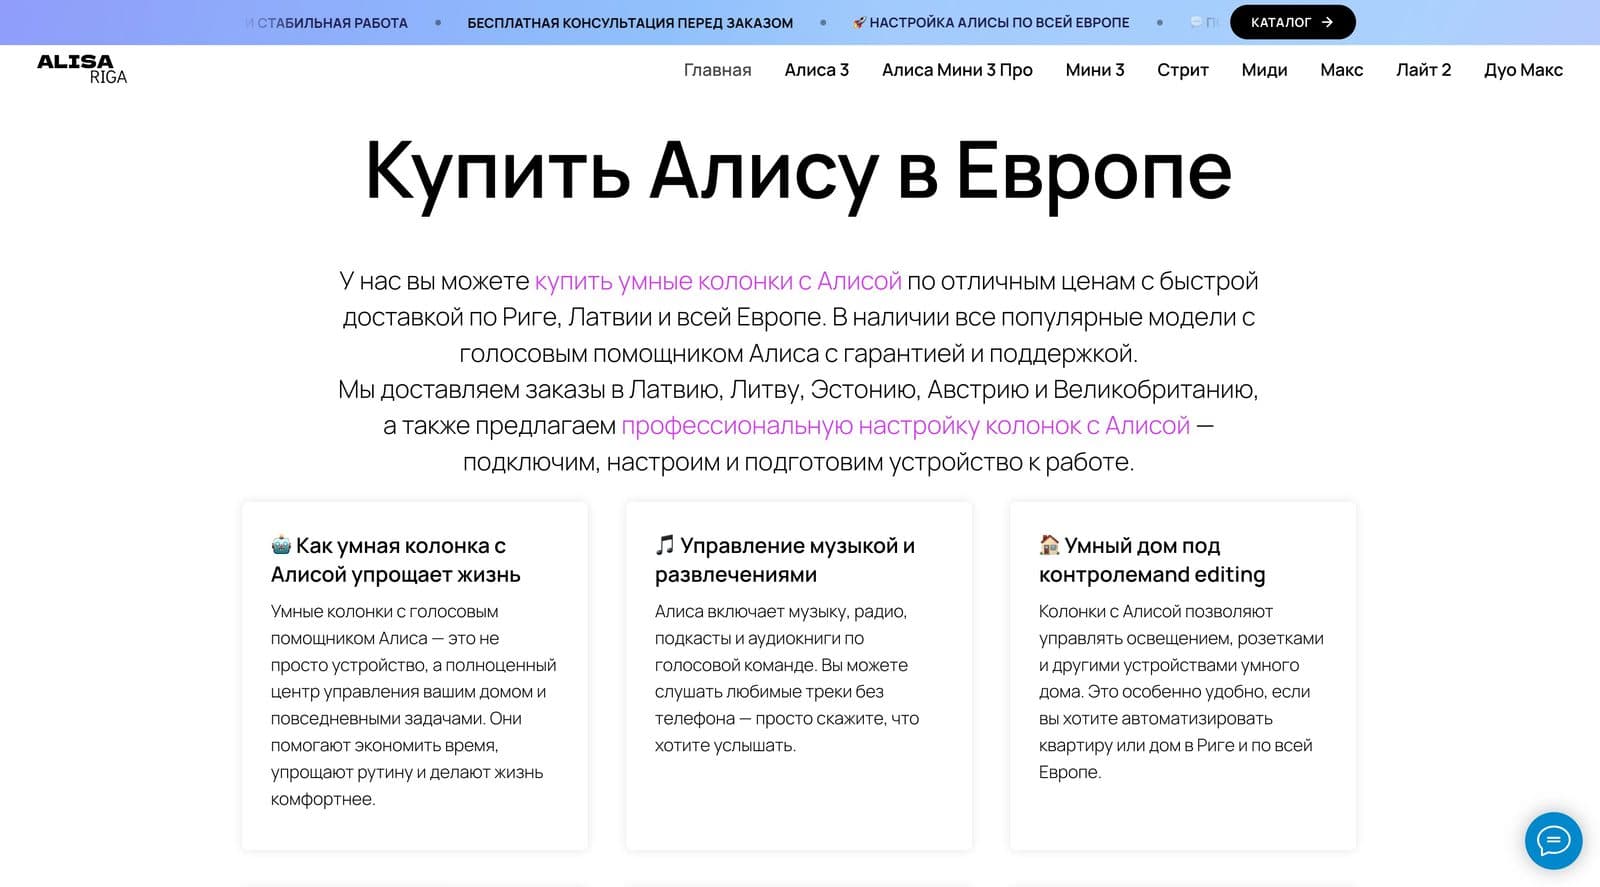The image size is (1600, 887).
Task: Click the house emoji in third card
Action: (1049, 545)
